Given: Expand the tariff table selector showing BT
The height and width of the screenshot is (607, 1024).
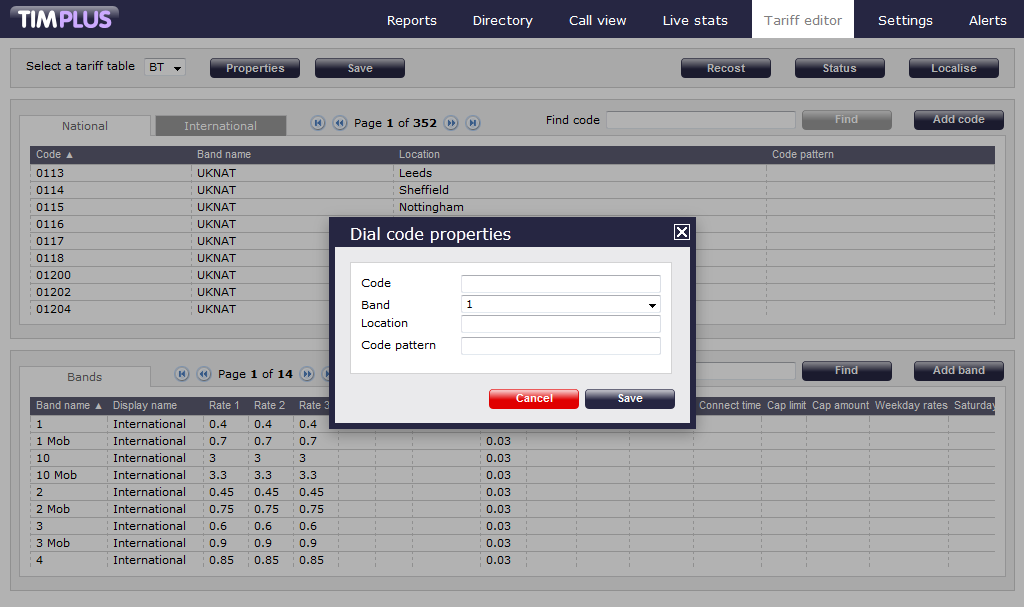Looking at the screenshot, I should click(165, 68).
